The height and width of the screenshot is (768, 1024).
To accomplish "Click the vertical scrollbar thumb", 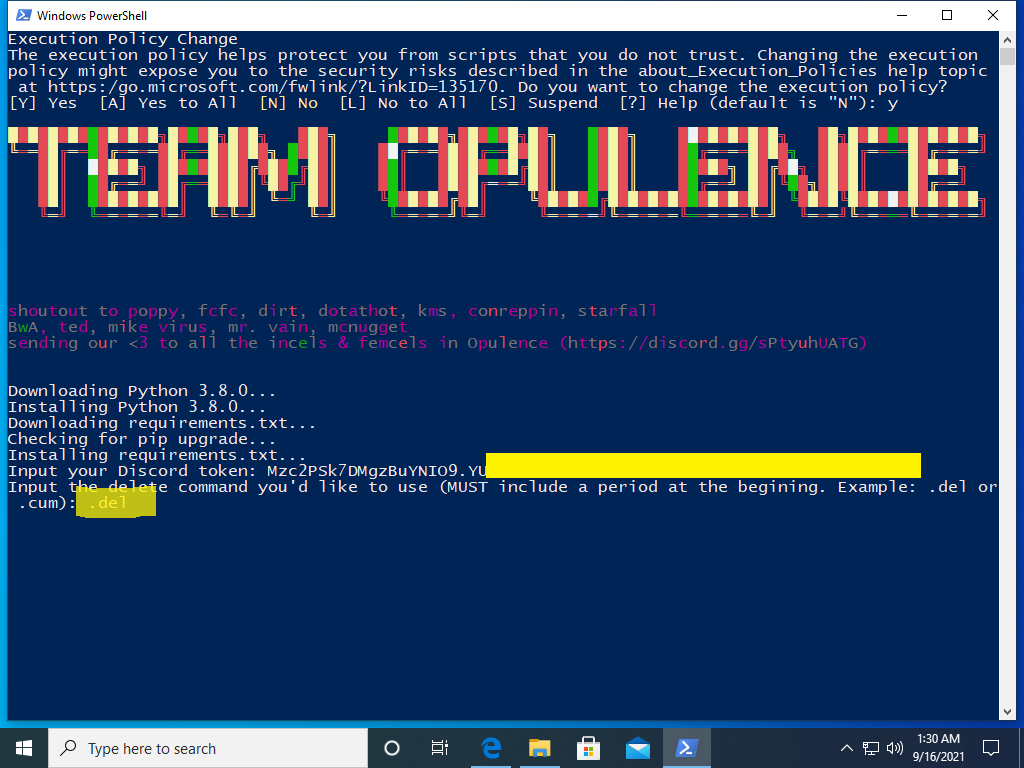I will (1008, 56).
